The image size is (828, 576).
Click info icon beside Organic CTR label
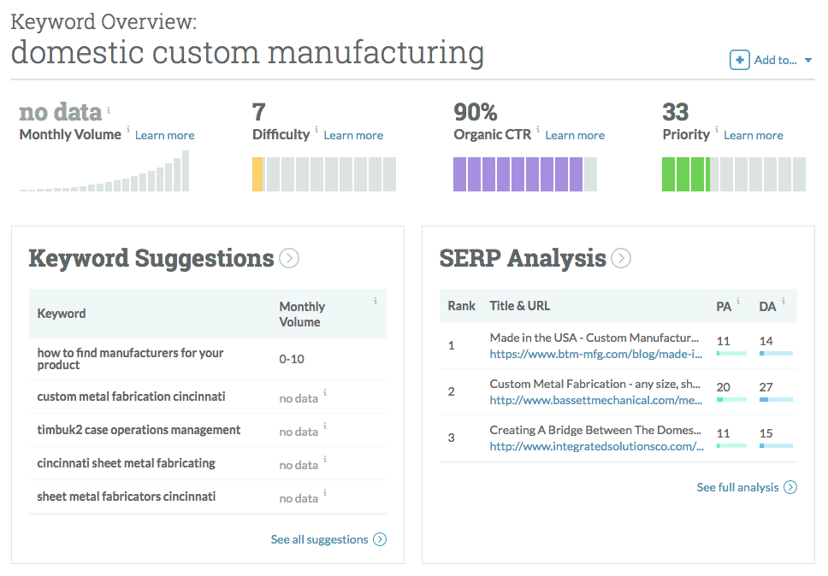coord(538,129)
